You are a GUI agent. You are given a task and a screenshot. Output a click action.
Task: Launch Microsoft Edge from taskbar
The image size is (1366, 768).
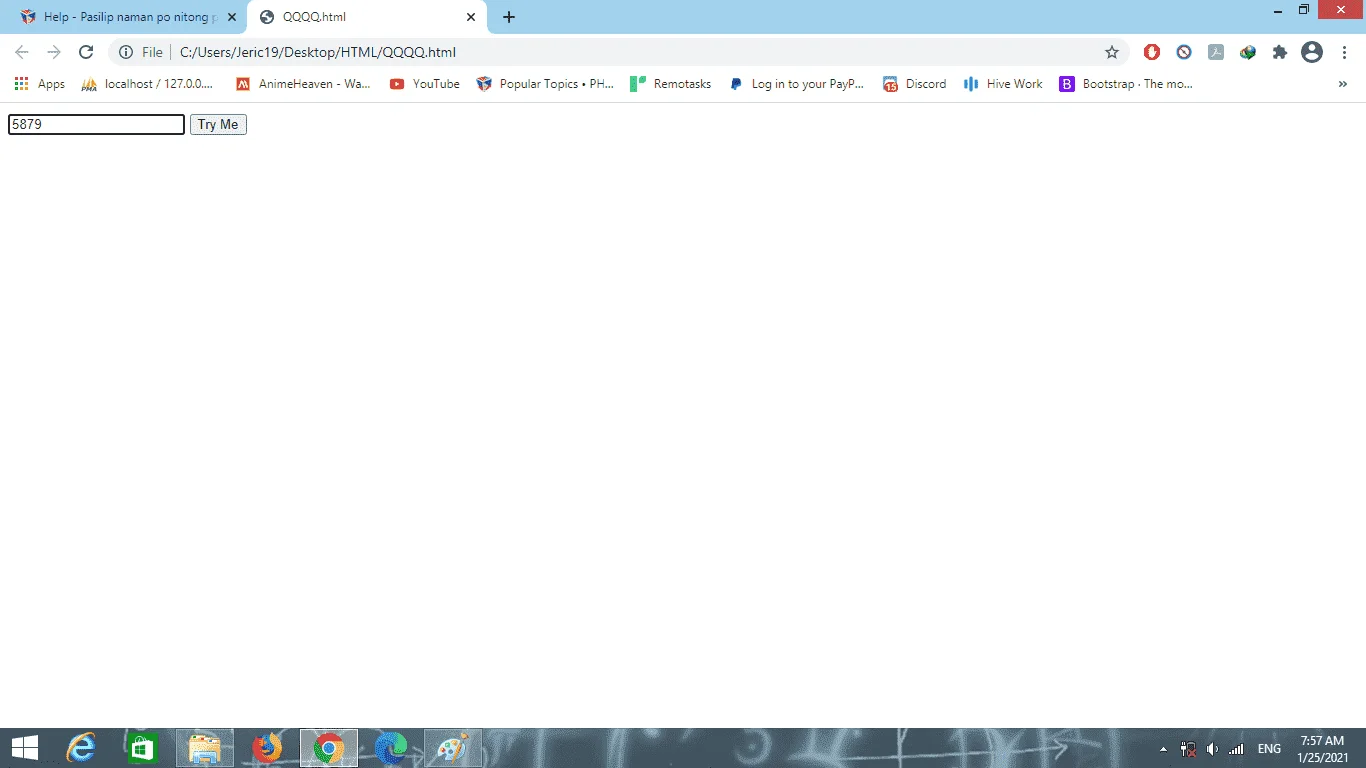coord(391,748)
